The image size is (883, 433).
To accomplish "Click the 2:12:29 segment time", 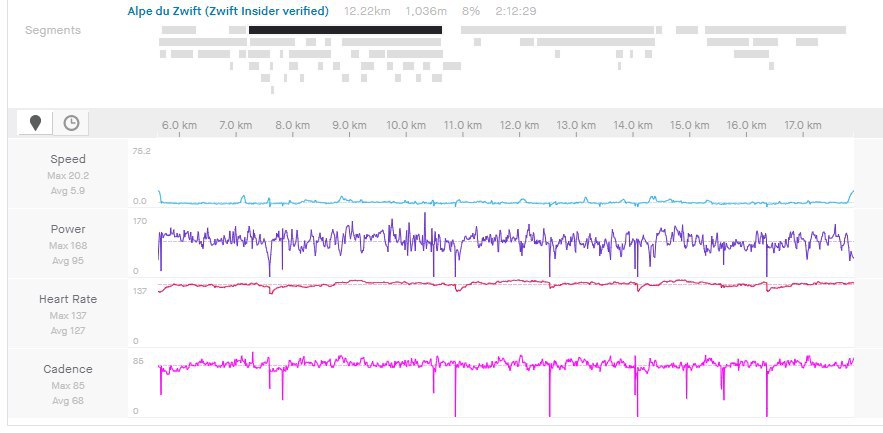I will tap(516, 11).
